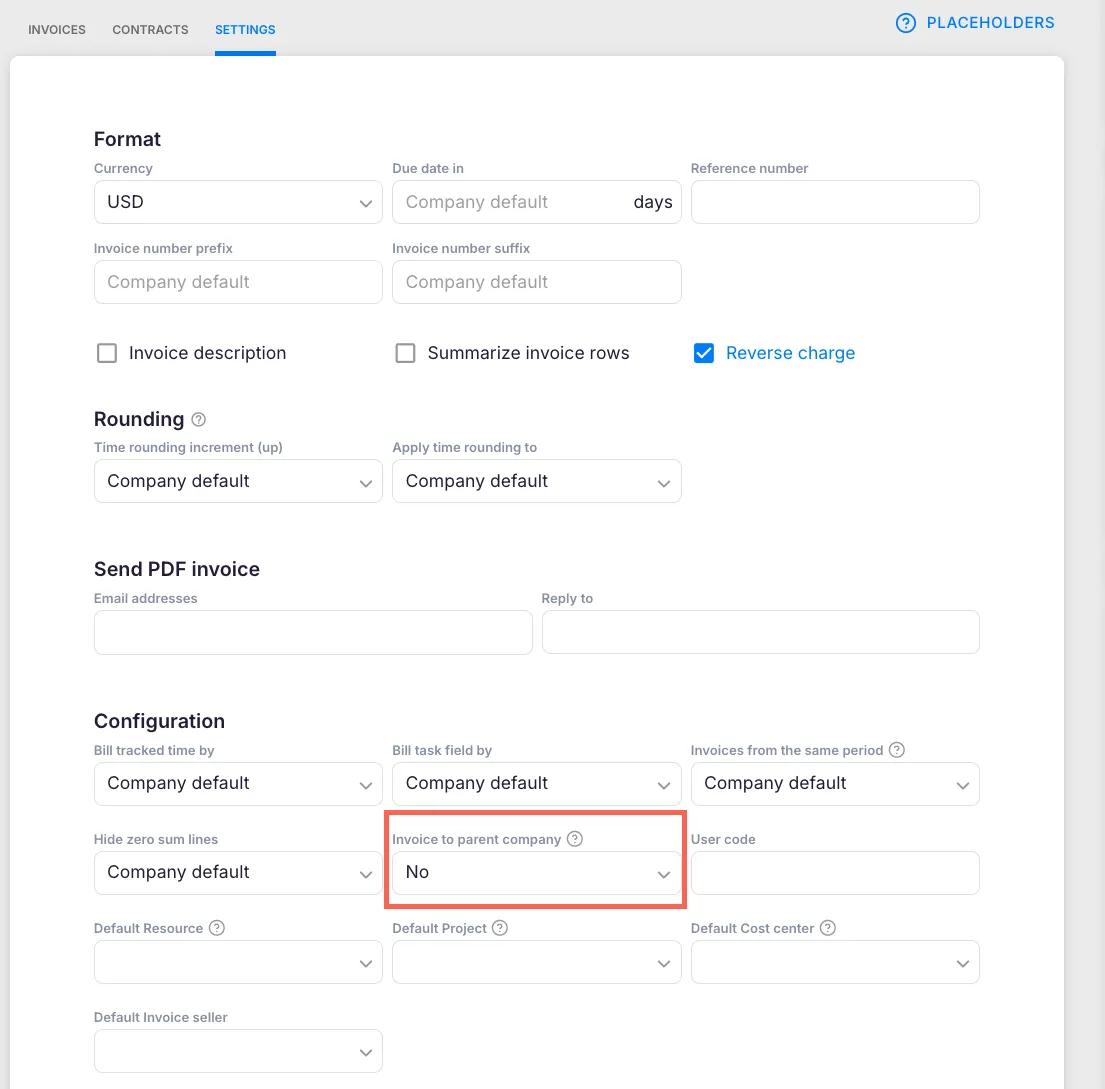Screen dimensions: 1105x1089
Task: Click help icon next to Invoice to parent company
Action: [x=575, y=839]
